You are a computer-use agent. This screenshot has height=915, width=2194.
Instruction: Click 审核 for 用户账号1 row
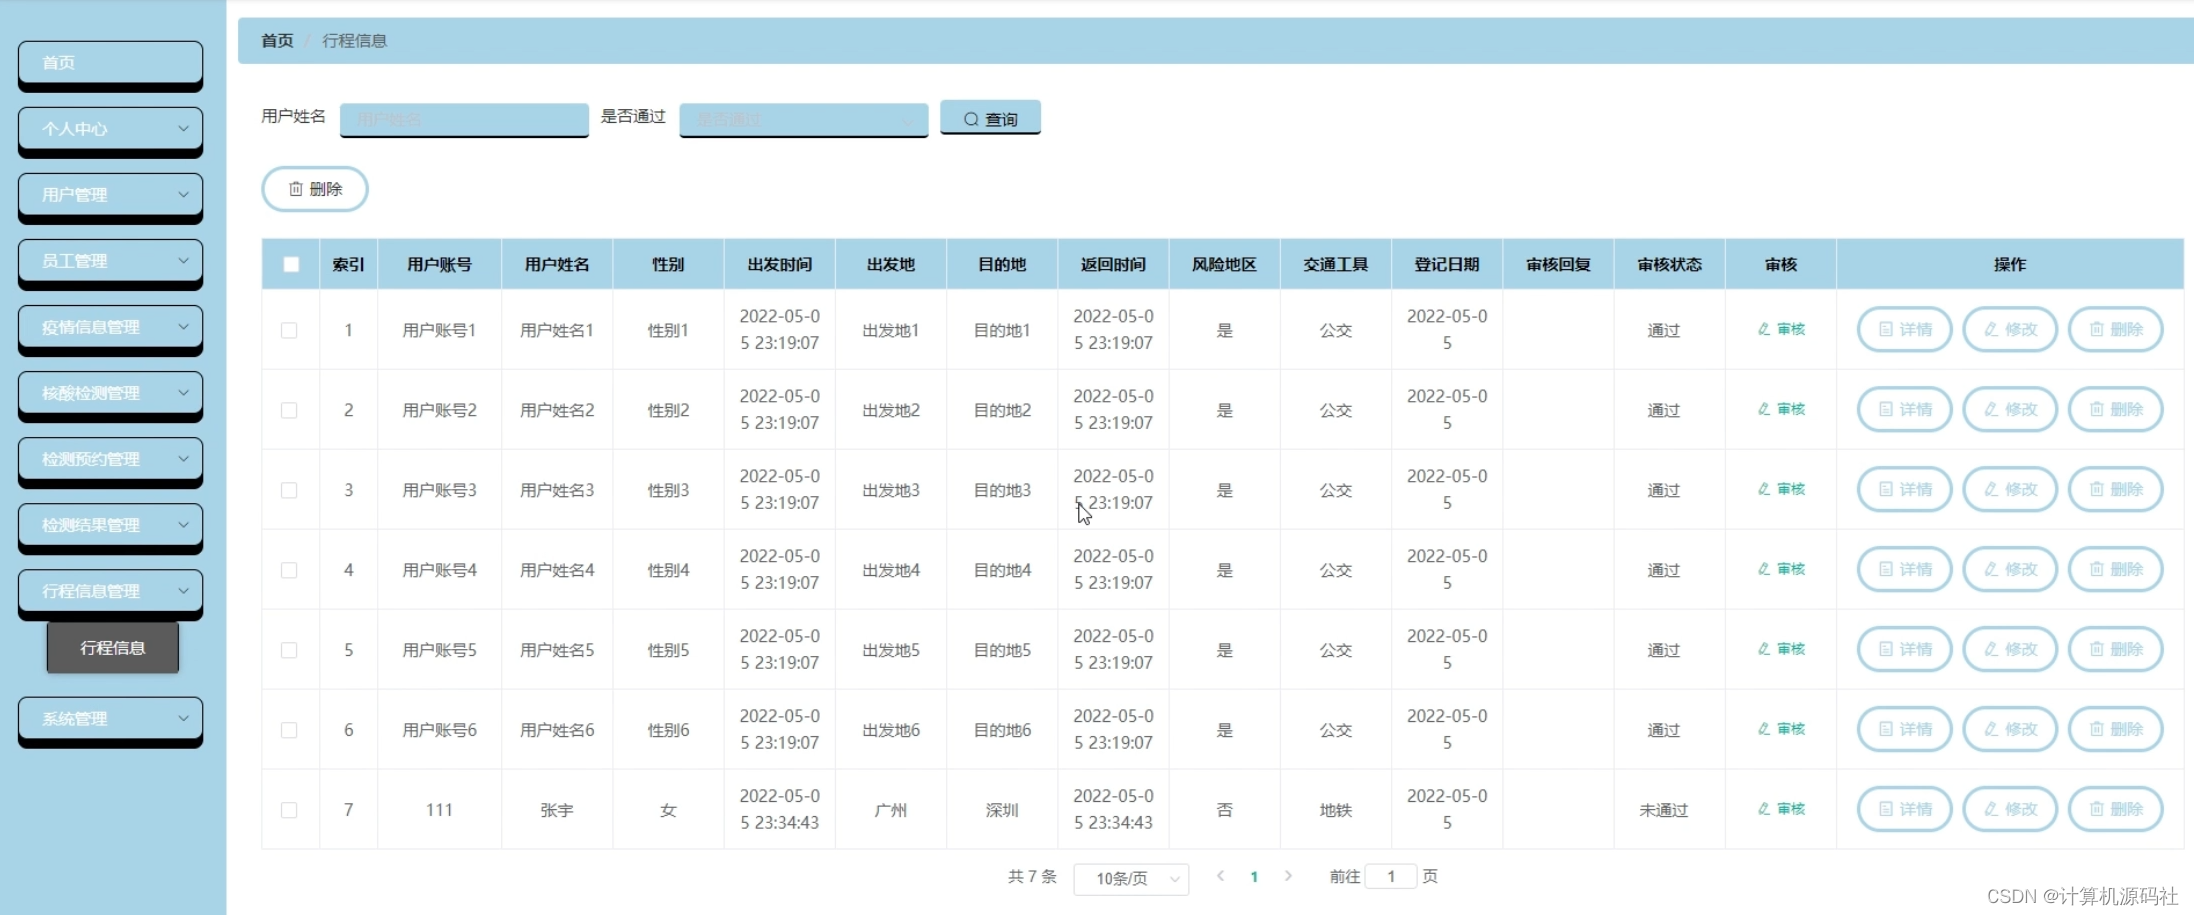[x=1781, y=329]
